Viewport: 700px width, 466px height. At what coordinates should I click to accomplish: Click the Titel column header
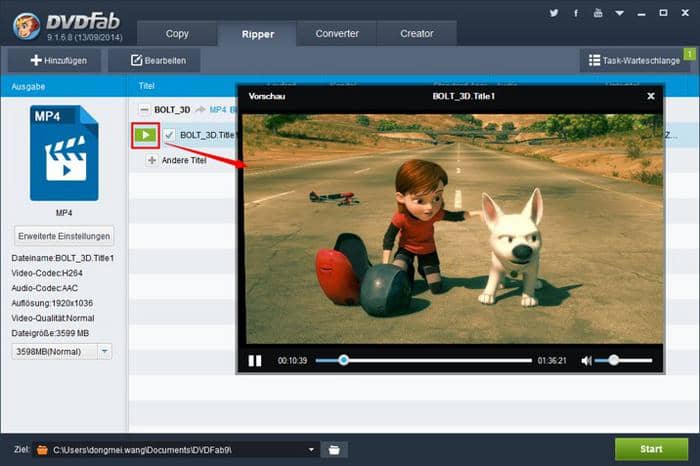[x=146, y=86]
